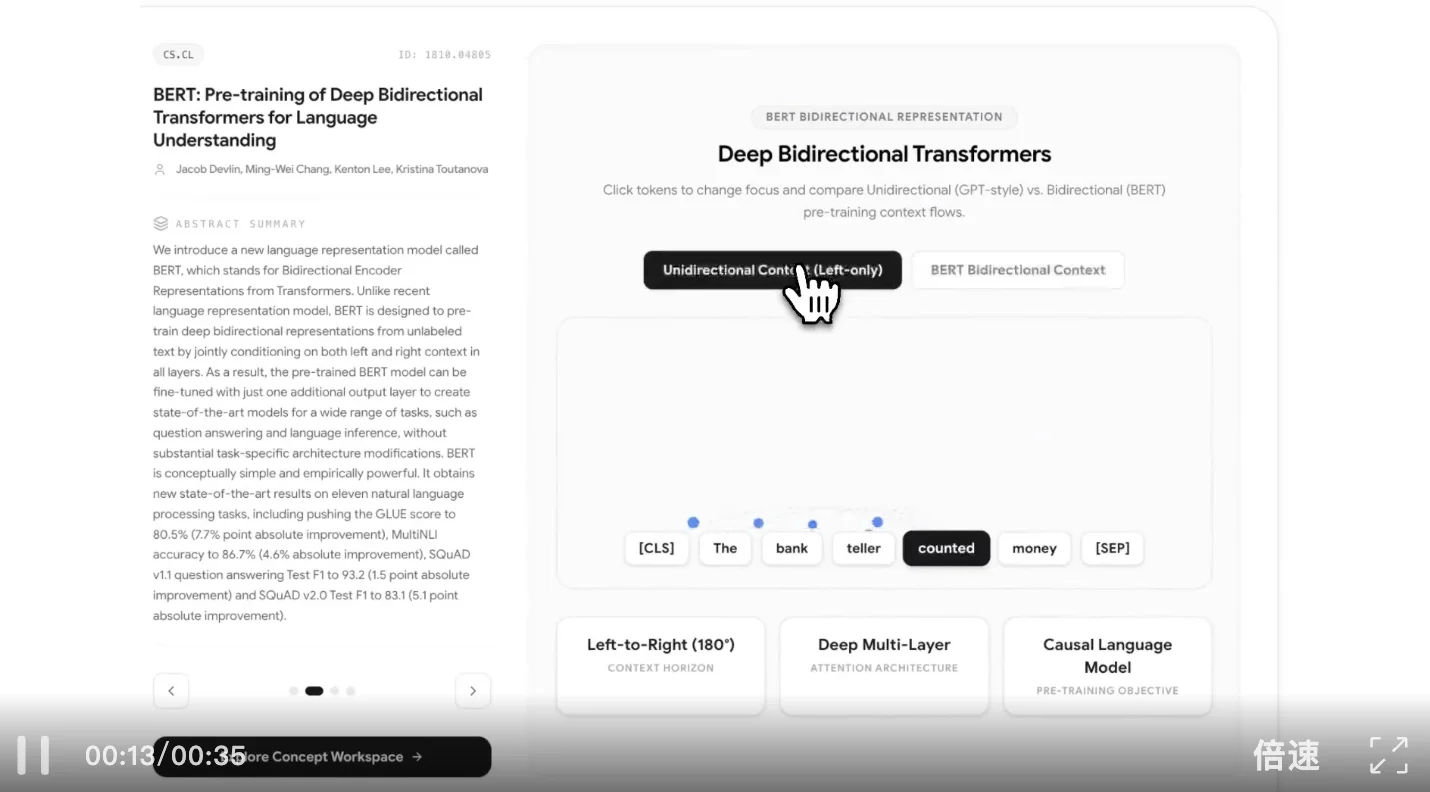Open the Causal Language Model objective card
This screenshot has height=792, width=1430.
point(1107,666)
